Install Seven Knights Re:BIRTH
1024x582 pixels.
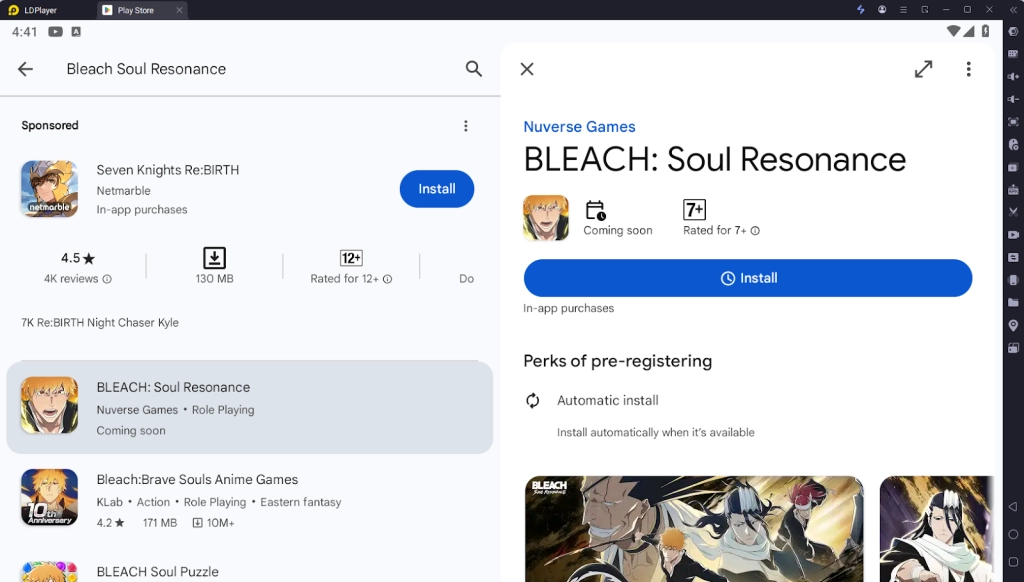pos(436,189)
